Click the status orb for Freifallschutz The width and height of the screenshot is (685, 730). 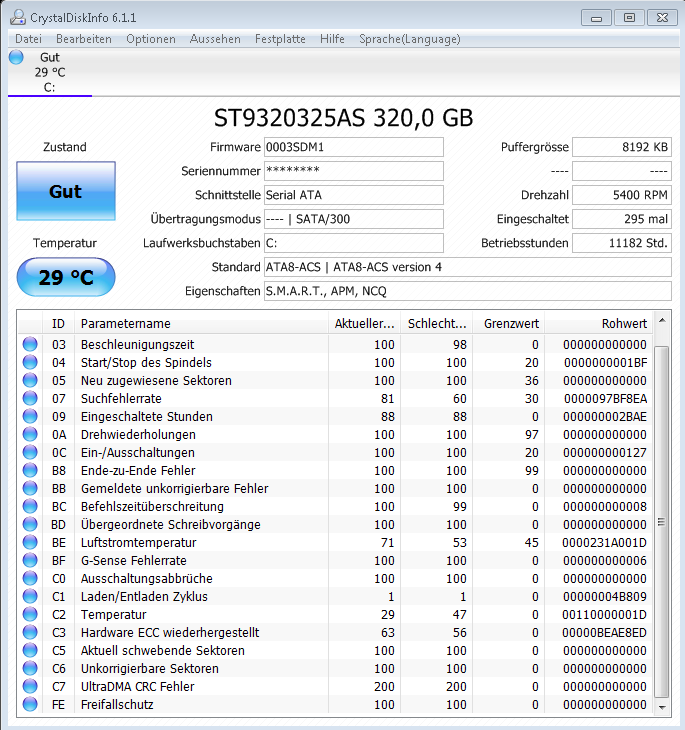(x=30, y=704)
